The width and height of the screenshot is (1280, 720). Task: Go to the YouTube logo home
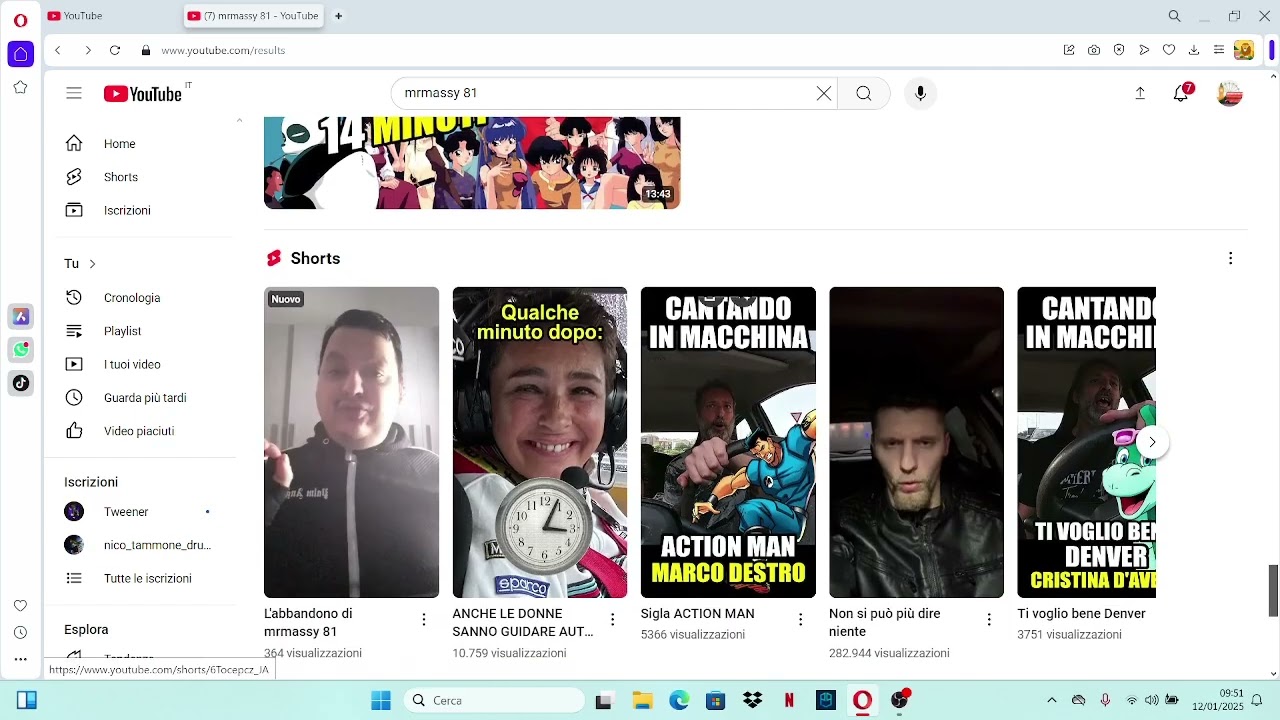[143, 93]
